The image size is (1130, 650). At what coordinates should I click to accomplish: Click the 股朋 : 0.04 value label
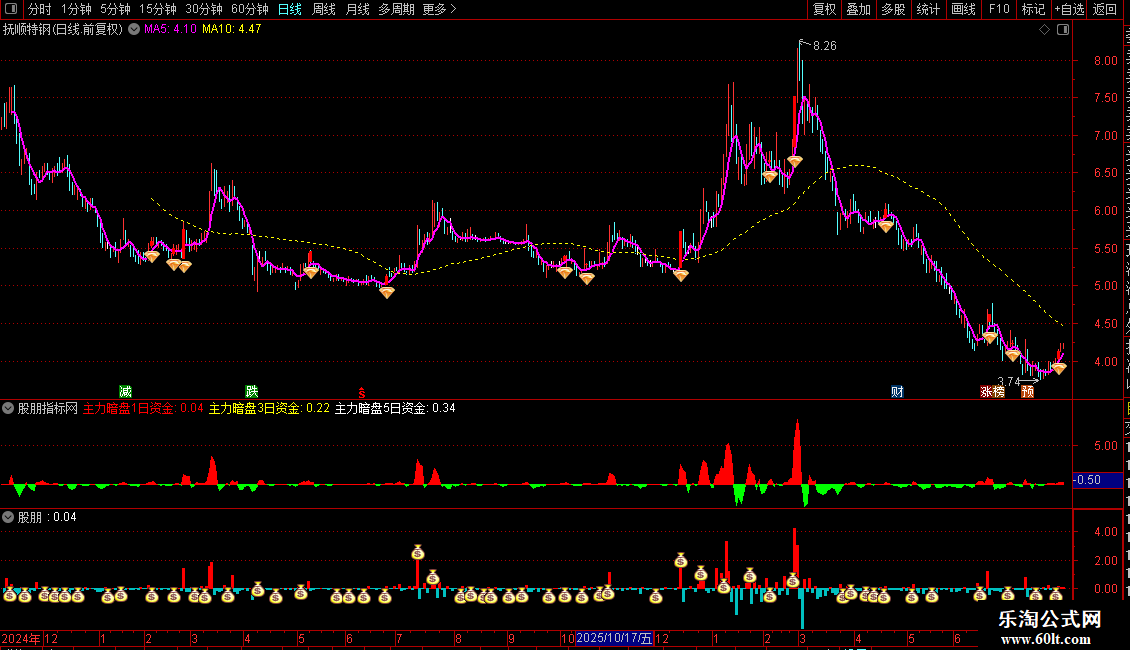pyautogui.click(x=47, y=517)
